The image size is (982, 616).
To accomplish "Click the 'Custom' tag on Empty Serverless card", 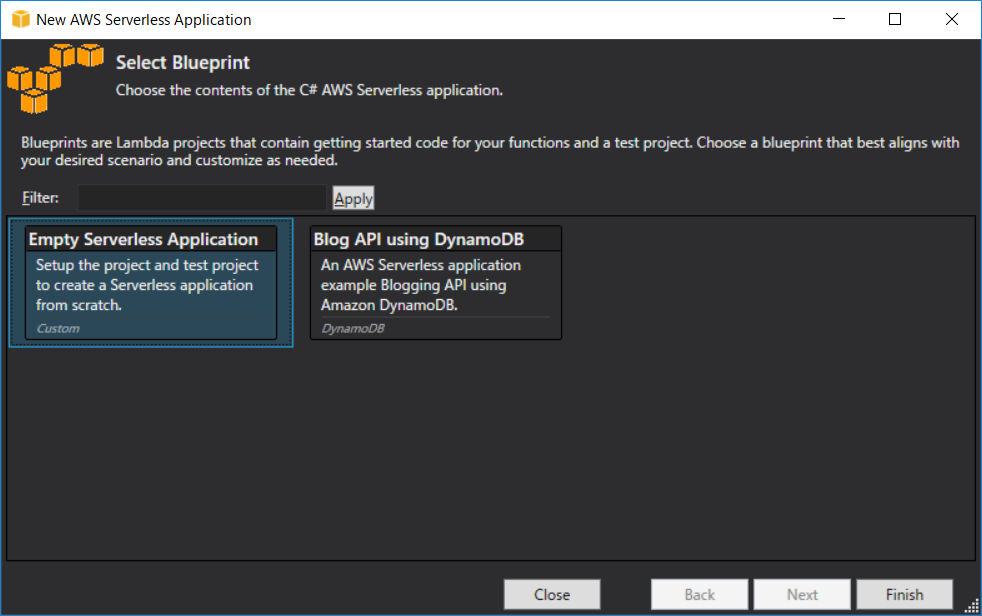I will (58, 328).
